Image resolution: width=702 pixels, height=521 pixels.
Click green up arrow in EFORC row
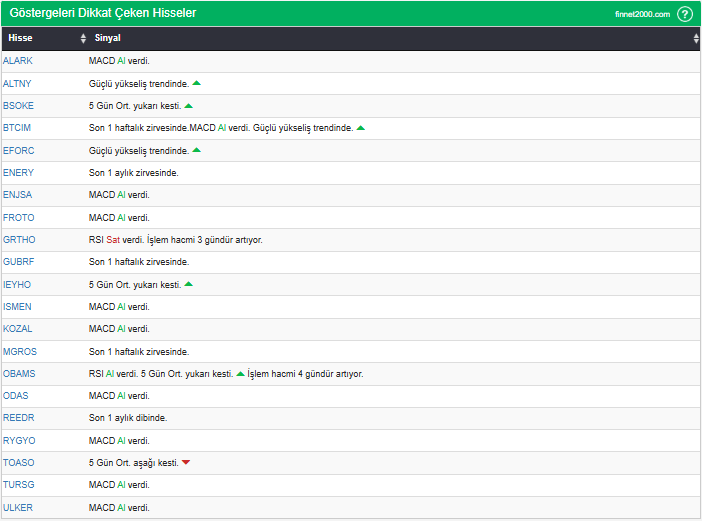click(197, 150)
